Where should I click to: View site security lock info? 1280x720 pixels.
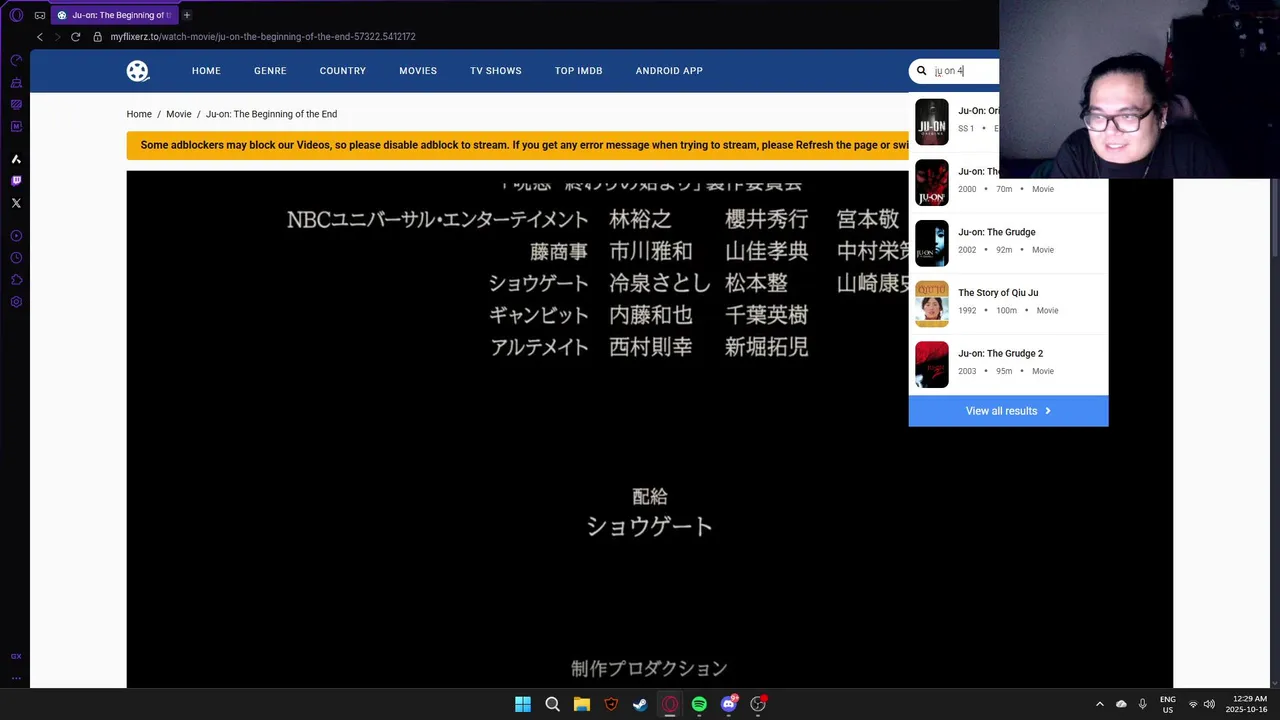tap(98, 37)
